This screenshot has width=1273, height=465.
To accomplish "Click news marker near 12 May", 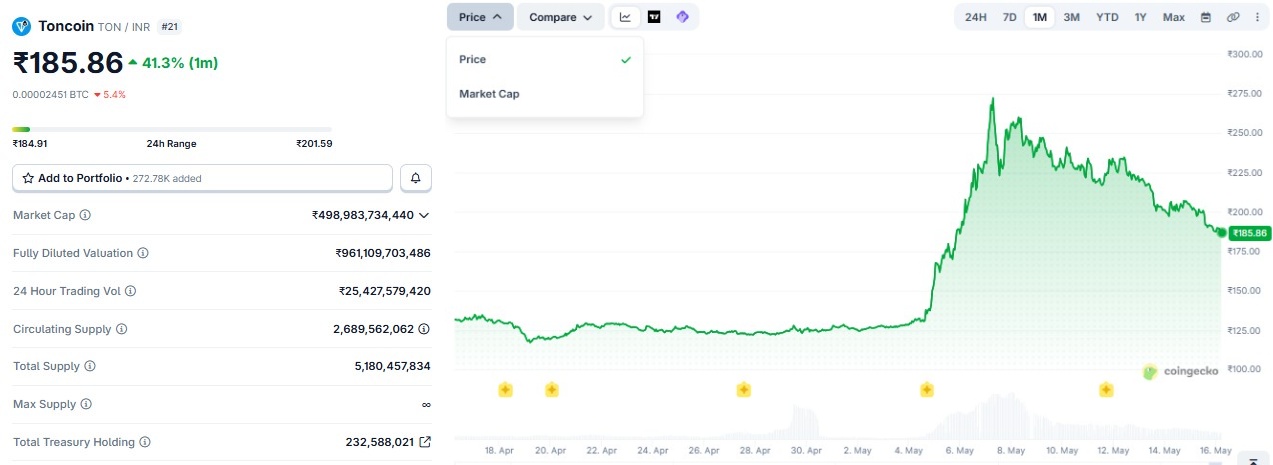I will [1106, 389].
